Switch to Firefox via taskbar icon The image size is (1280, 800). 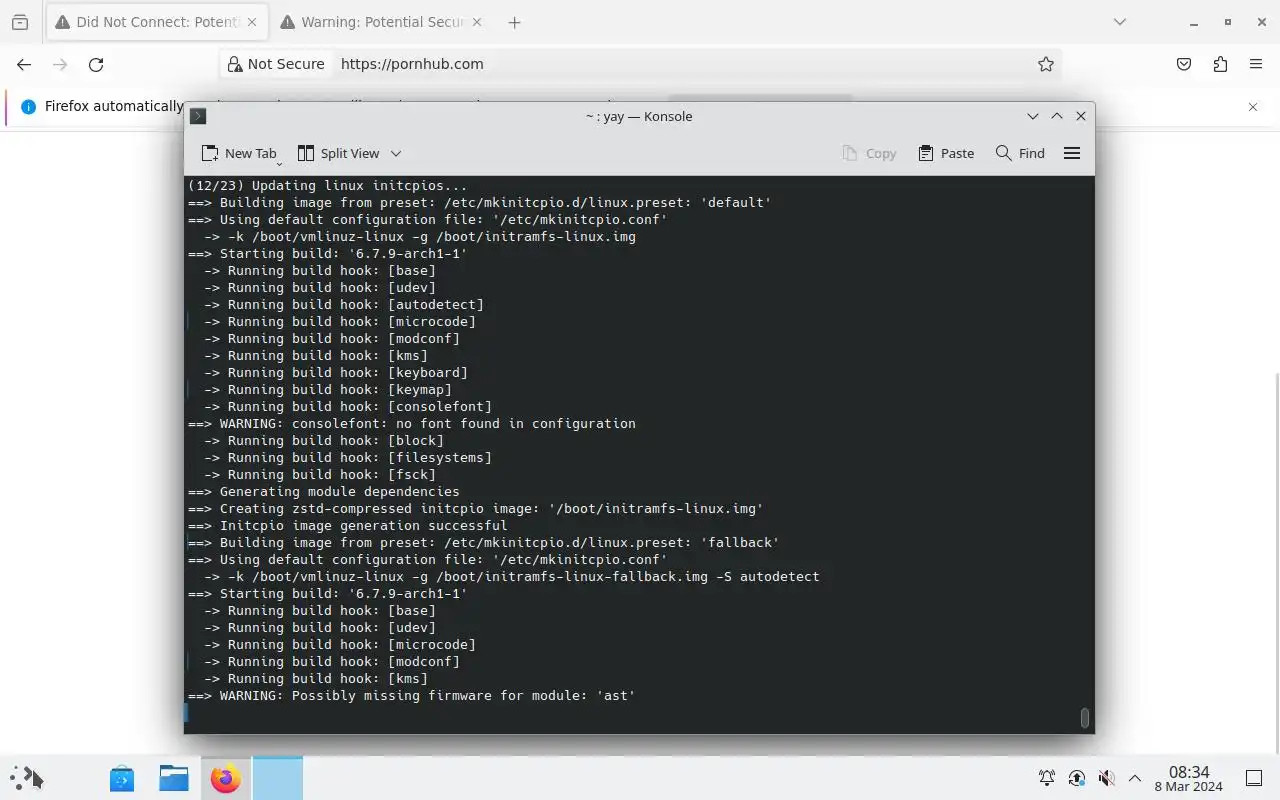226,777
